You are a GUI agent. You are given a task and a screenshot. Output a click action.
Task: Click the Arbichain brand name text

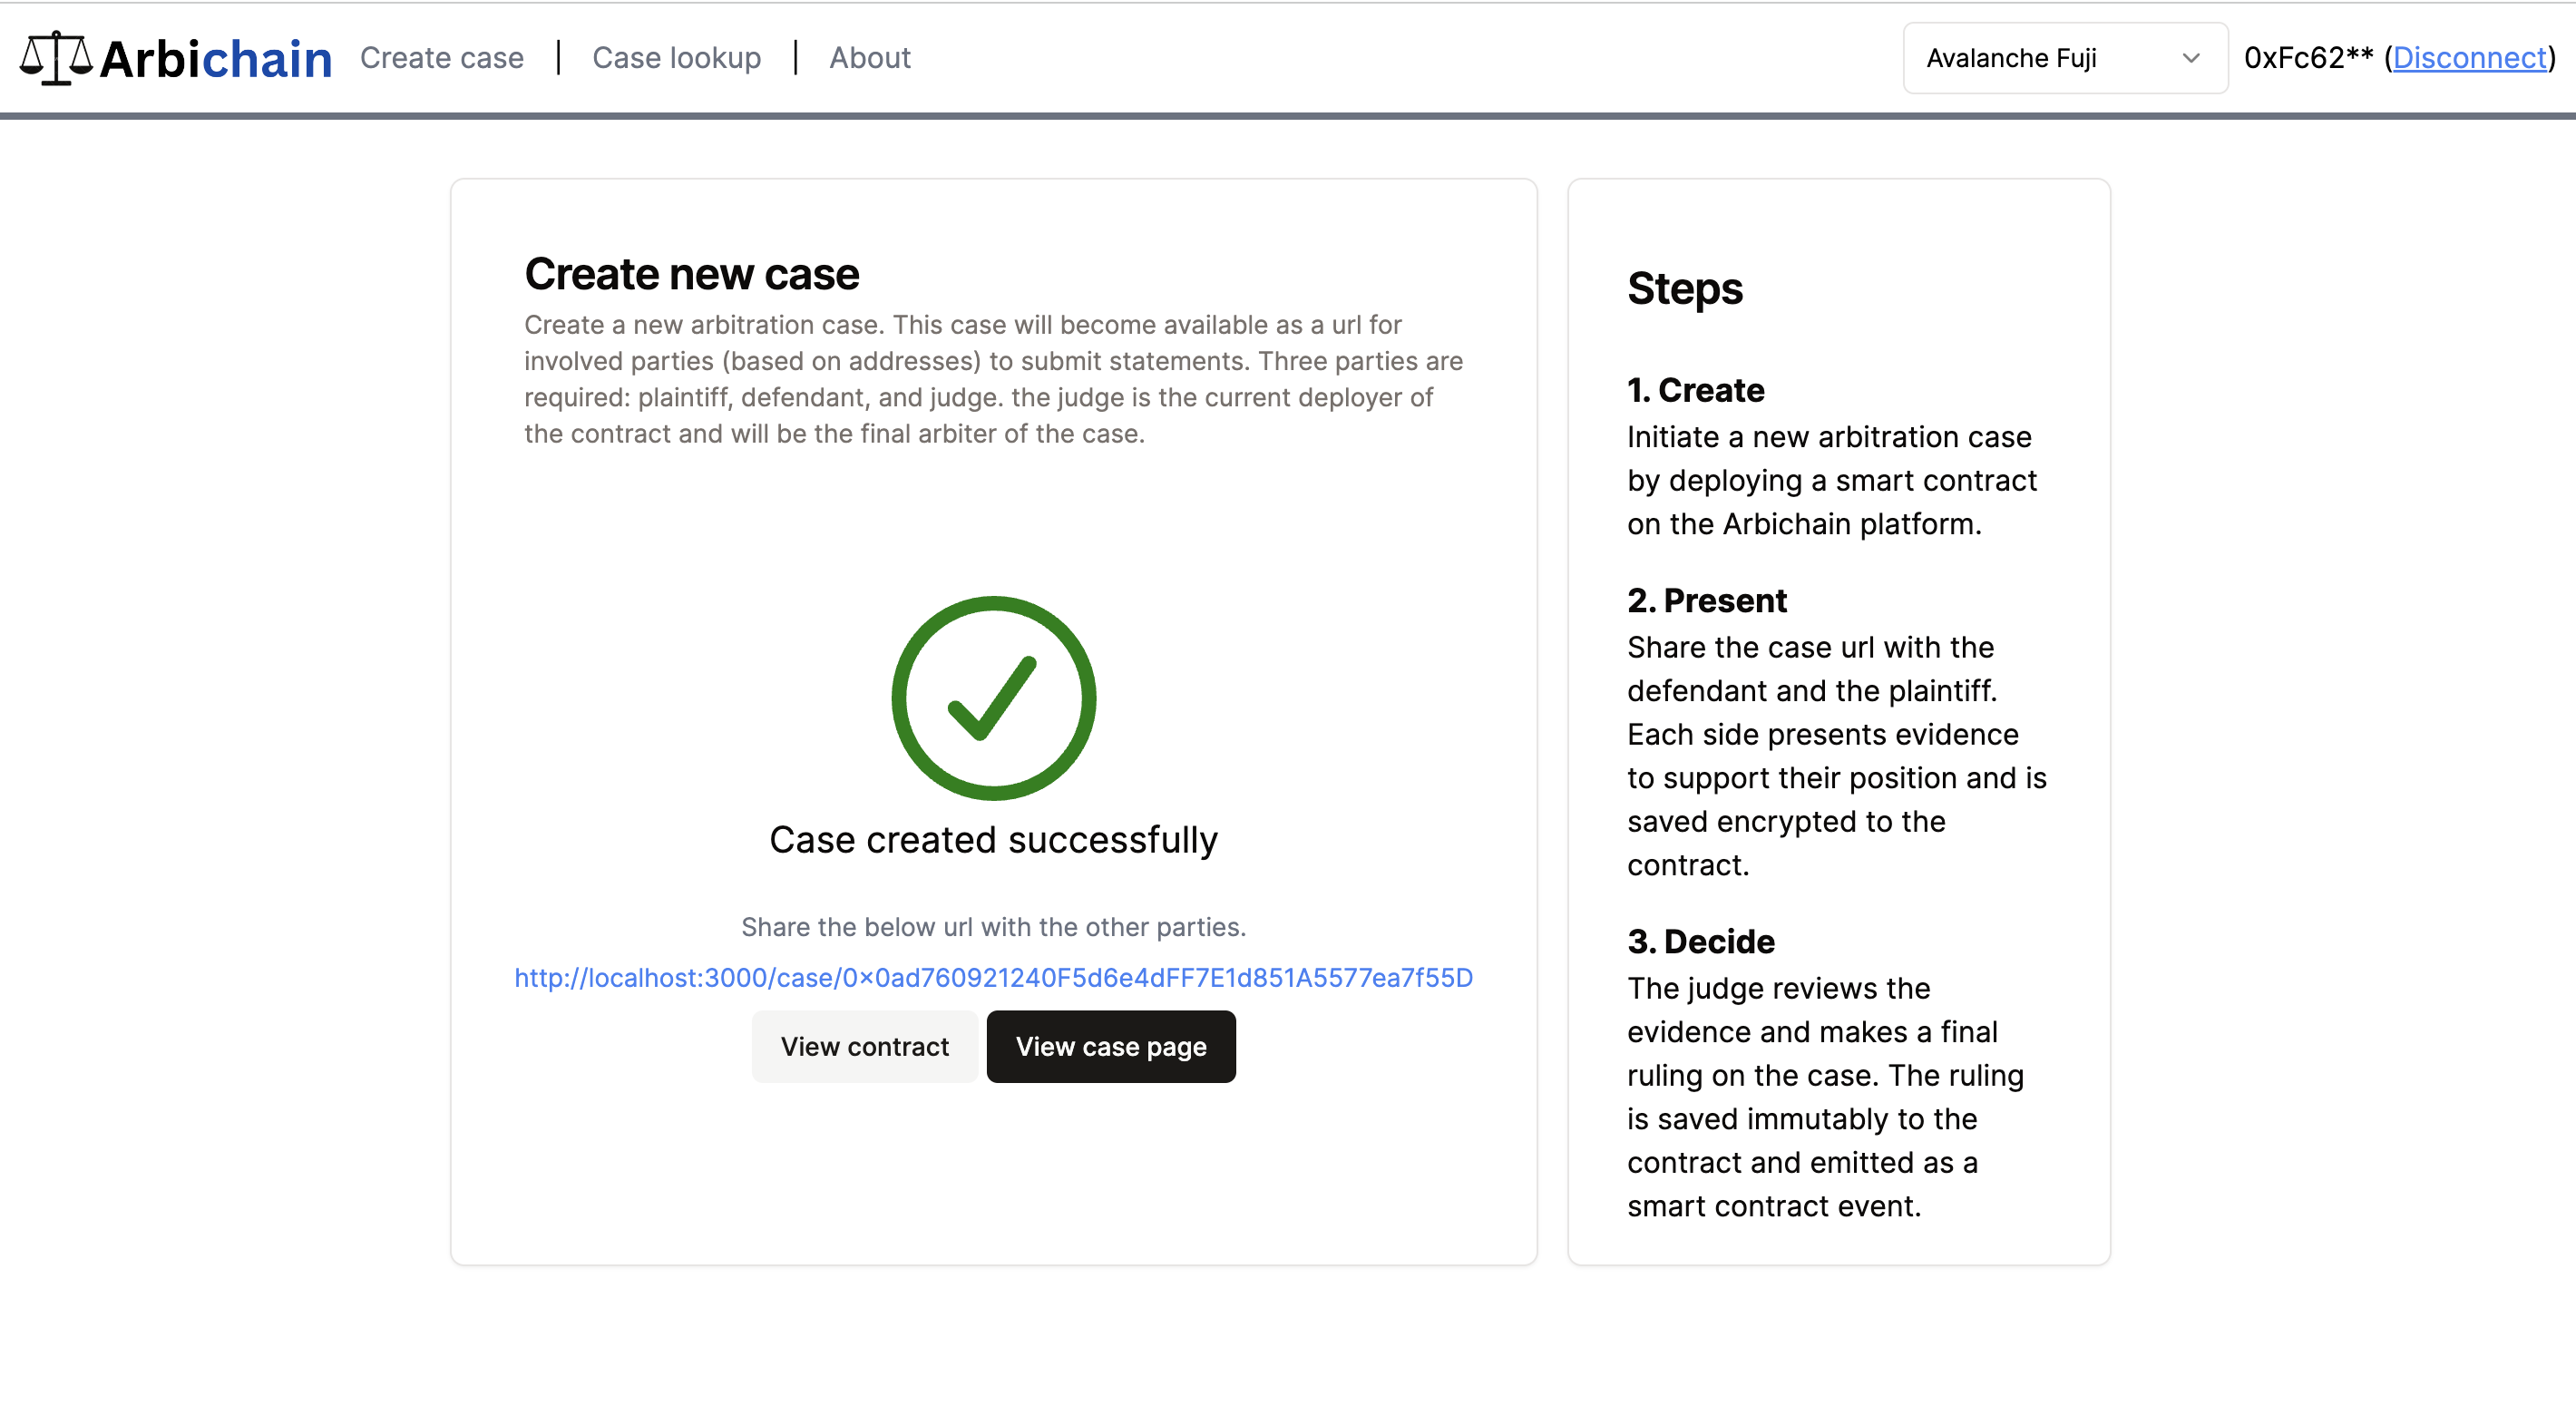216,59
